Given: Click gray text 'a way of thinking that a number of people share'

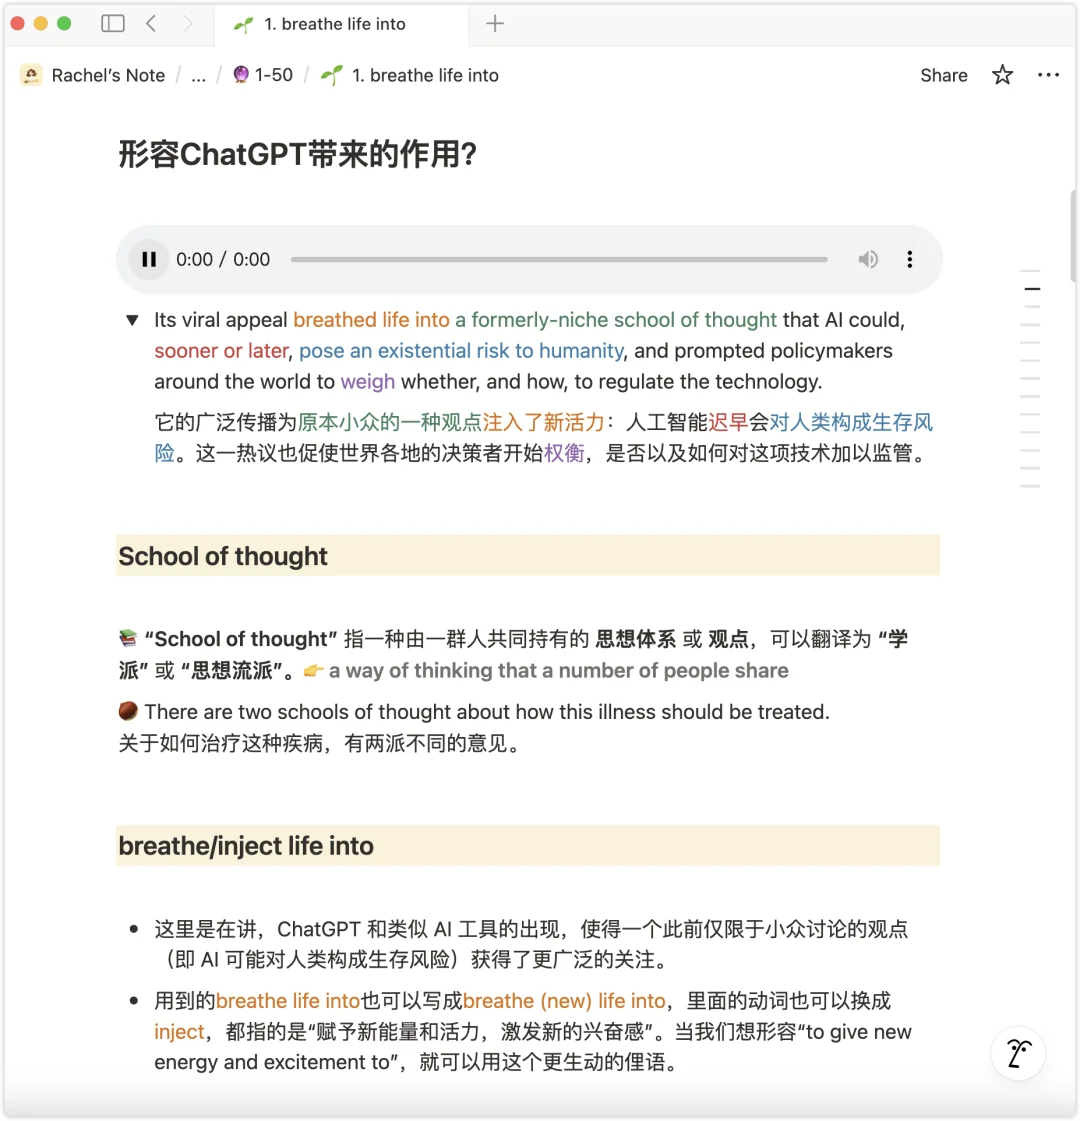Looking at the screenshot, I should (x=558, y=671).
